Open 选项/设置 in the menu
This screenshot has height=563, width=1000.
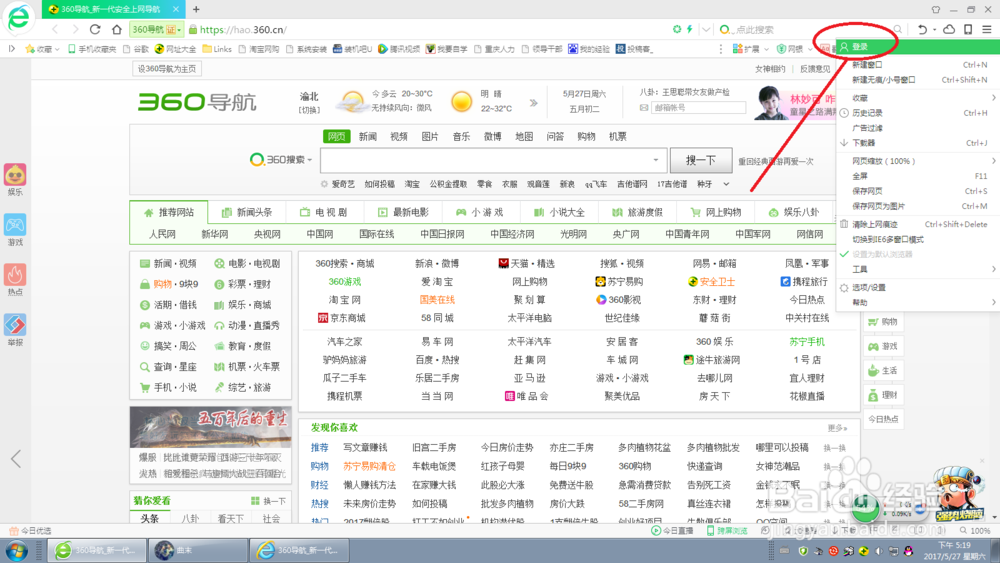click(916, 288)
